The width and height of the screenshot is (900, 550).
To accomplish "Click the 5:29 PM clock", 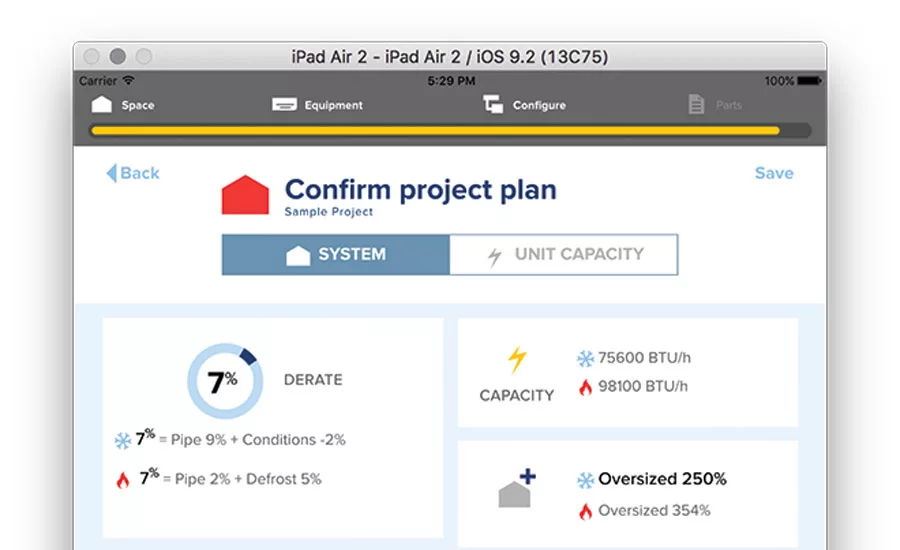I will pos(451,81).
